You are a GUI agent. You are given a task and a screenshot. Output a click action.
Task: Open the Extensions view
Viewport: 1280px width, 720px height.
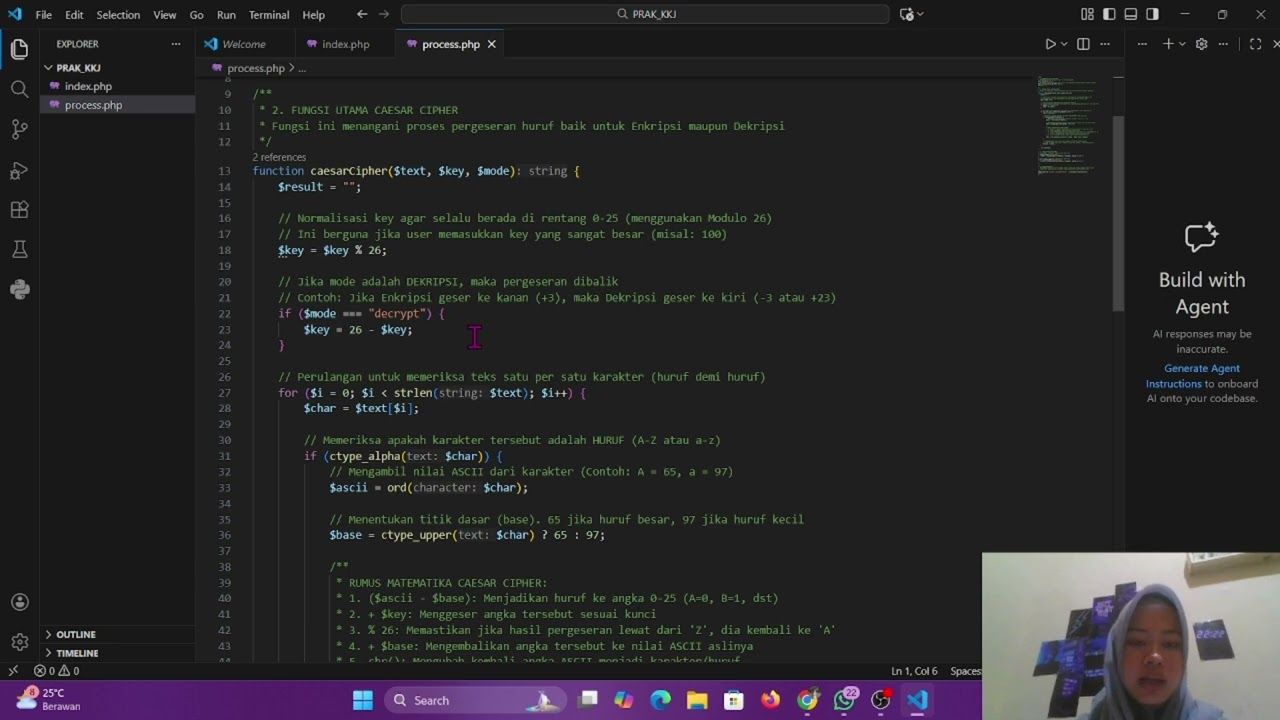(x=19, y=210)
